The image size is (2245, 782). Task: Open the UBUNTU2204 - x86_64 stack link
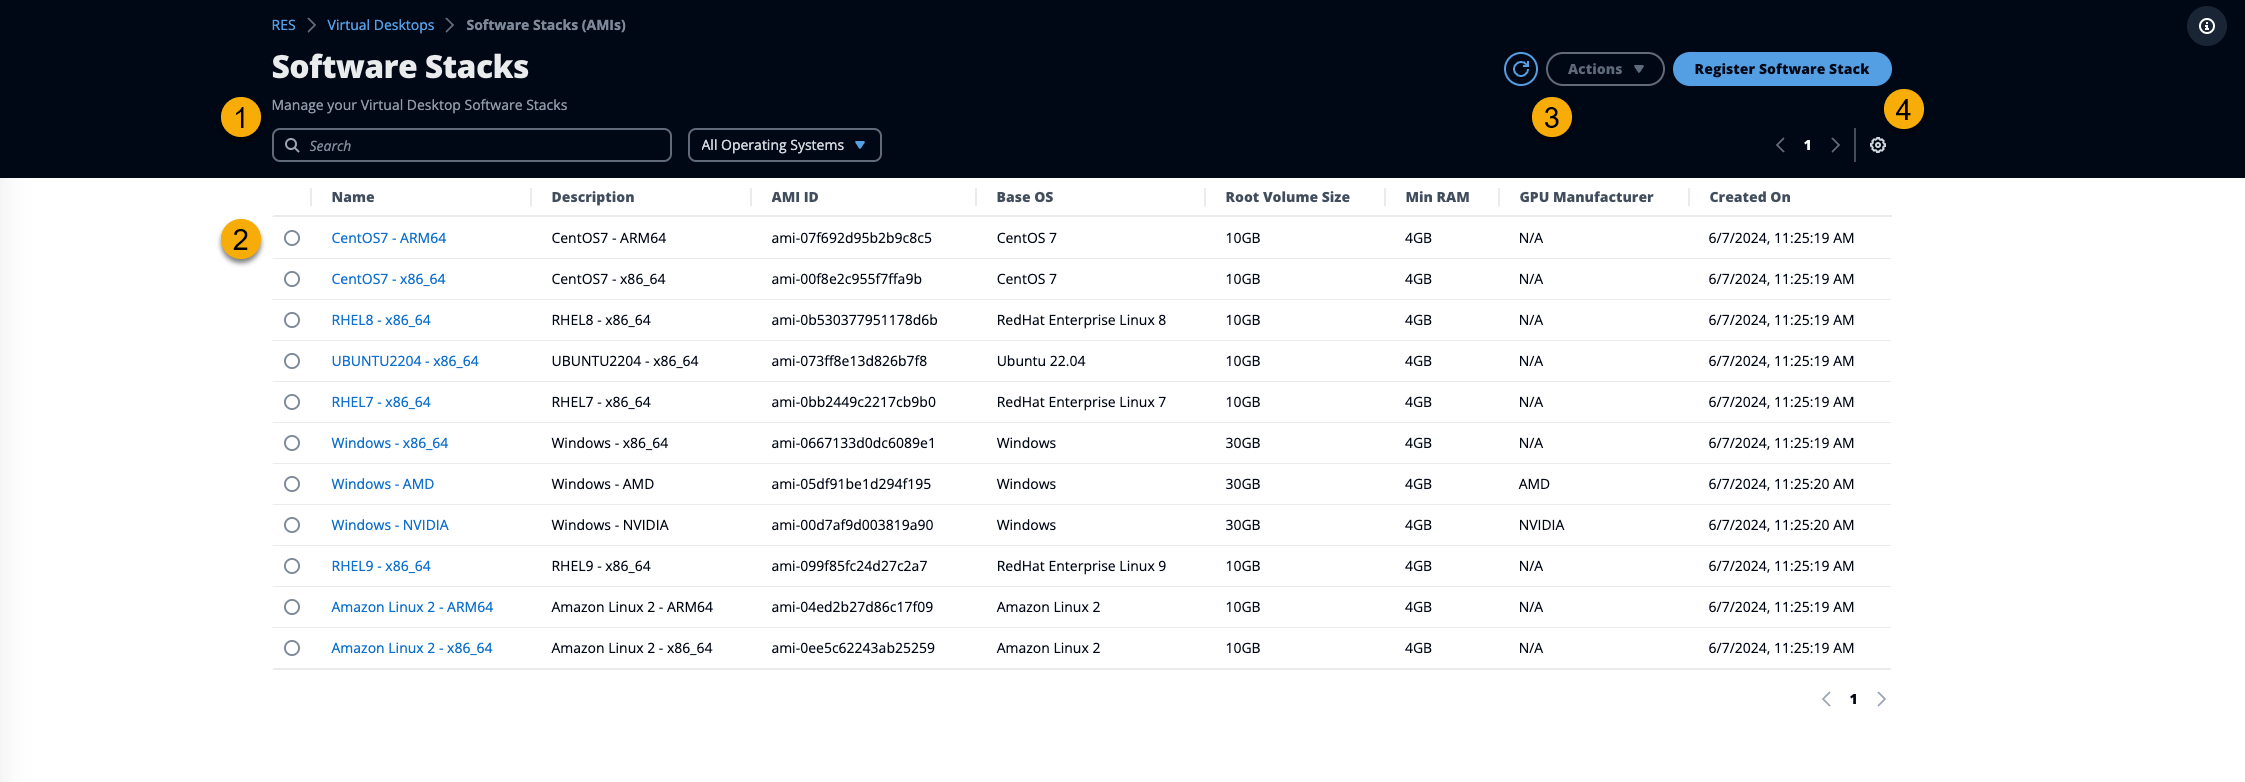point(405,361)
